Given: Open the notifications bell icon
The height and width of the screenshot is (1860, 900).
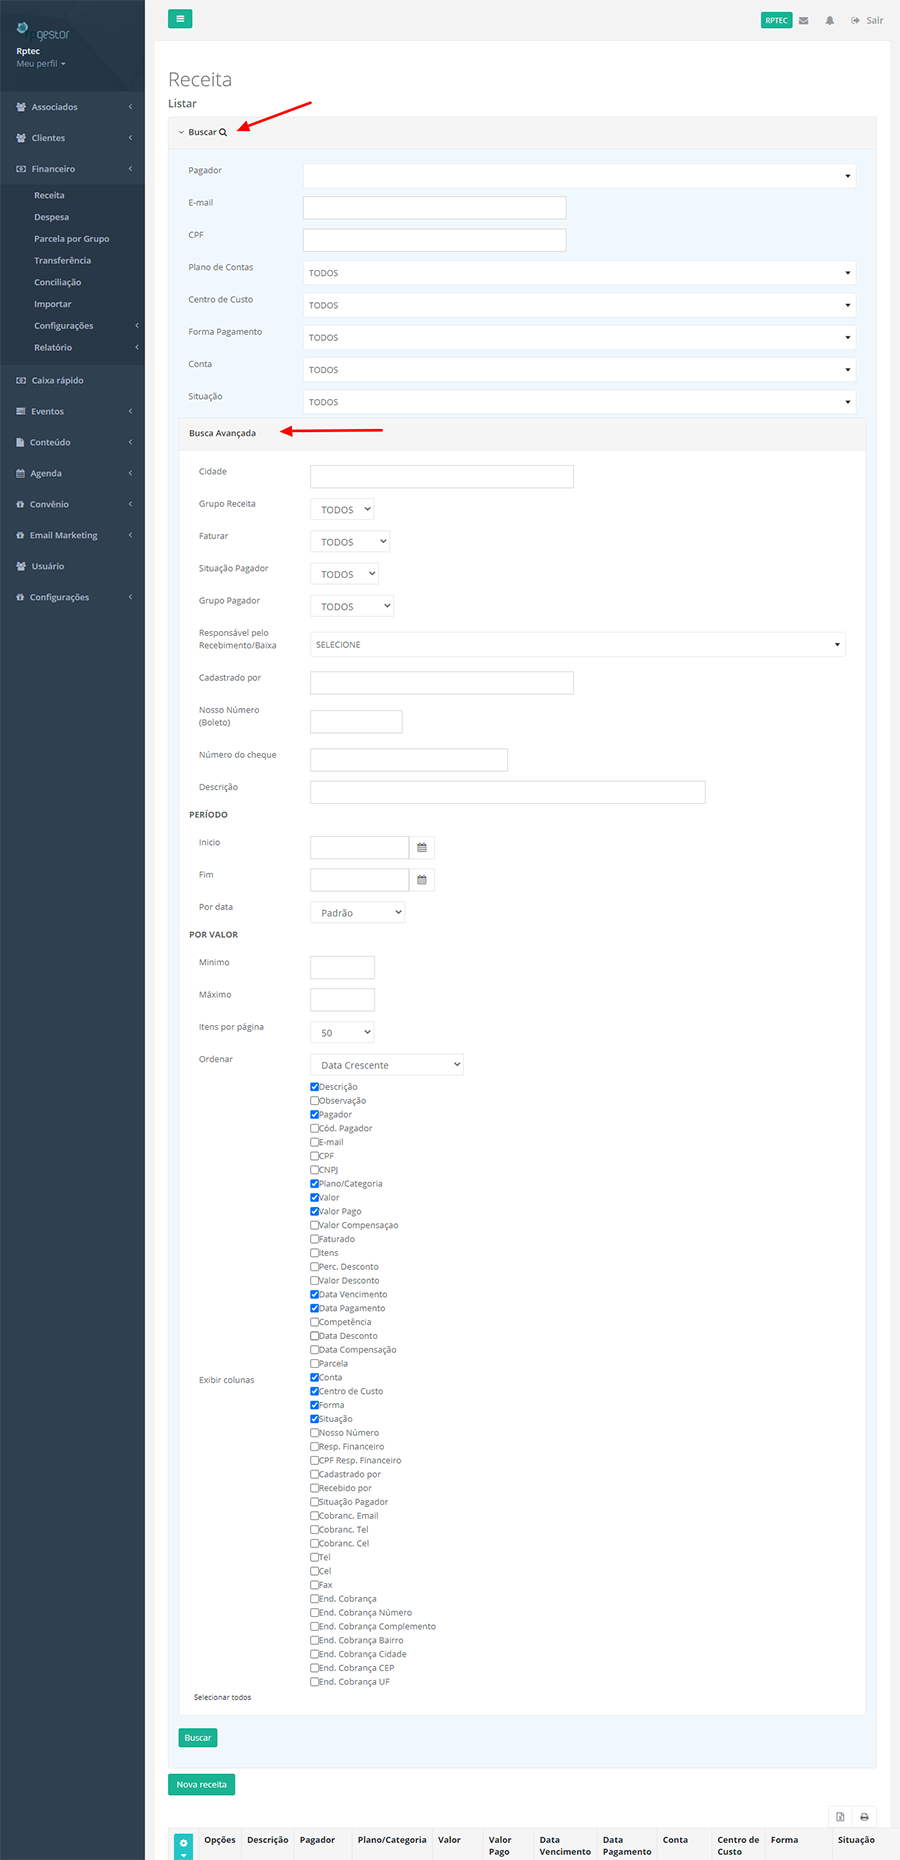Looking at the screenshot, I should click(x=829, y=21).
